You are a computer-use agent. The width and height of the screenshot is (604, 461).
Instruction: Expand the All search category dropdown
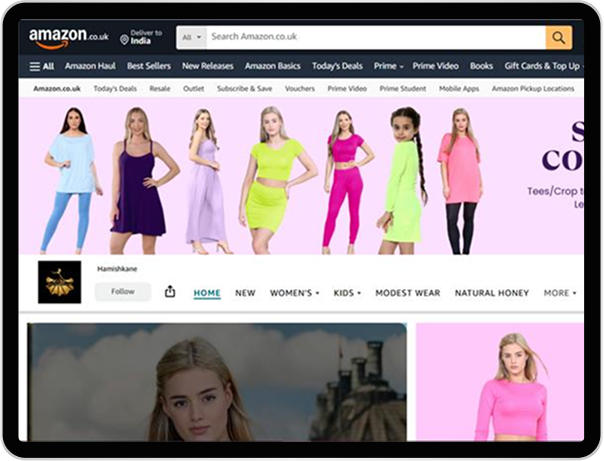[191, 38]
